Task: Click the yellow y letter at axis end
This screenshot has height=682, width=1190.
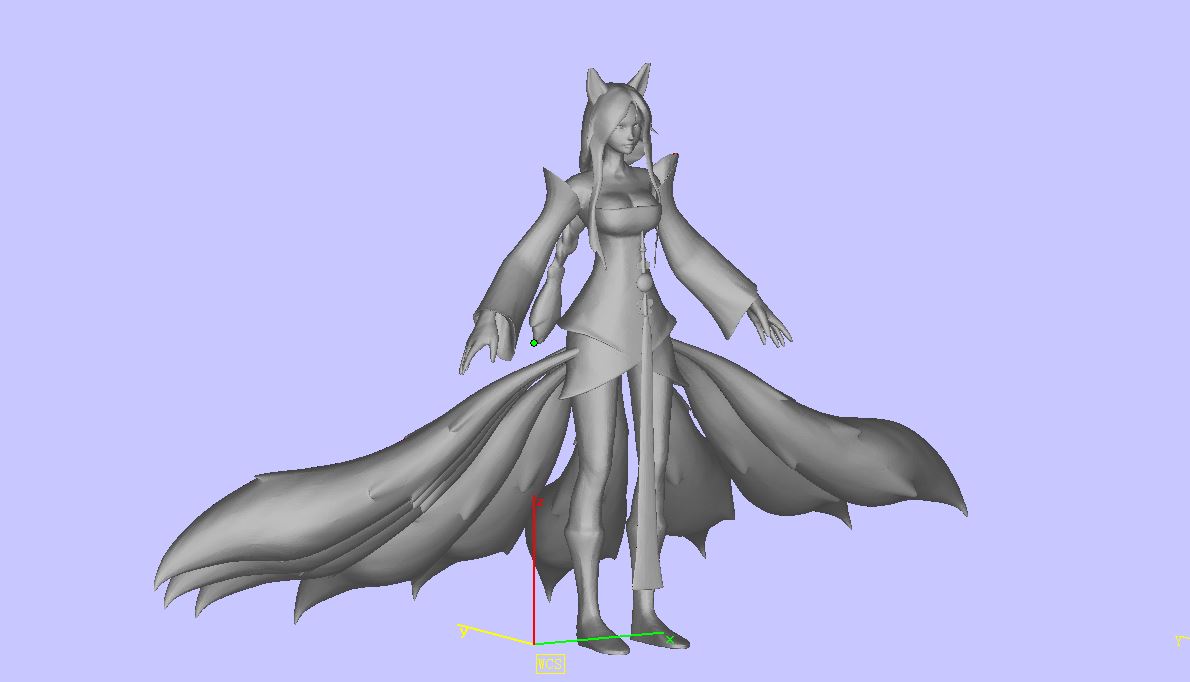Action: (x=463, y=630)
